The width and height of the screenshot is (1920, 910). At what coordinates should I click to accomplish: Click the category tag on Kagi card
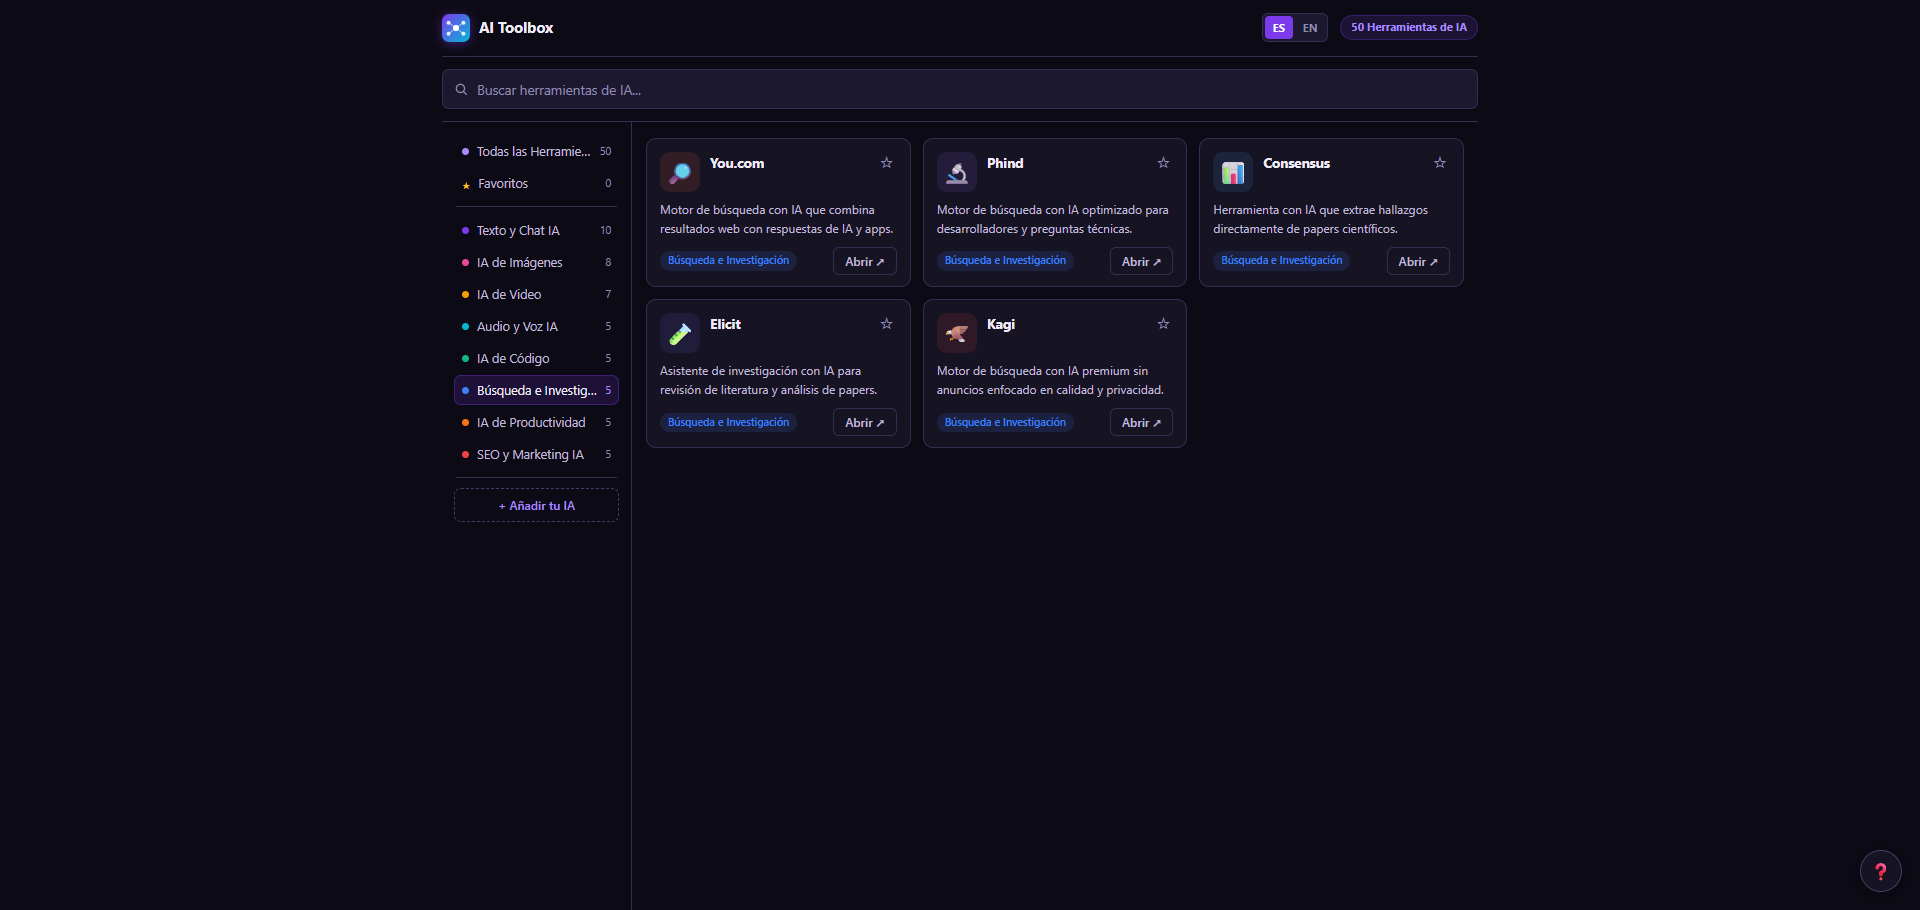(x=1005, y=423)
